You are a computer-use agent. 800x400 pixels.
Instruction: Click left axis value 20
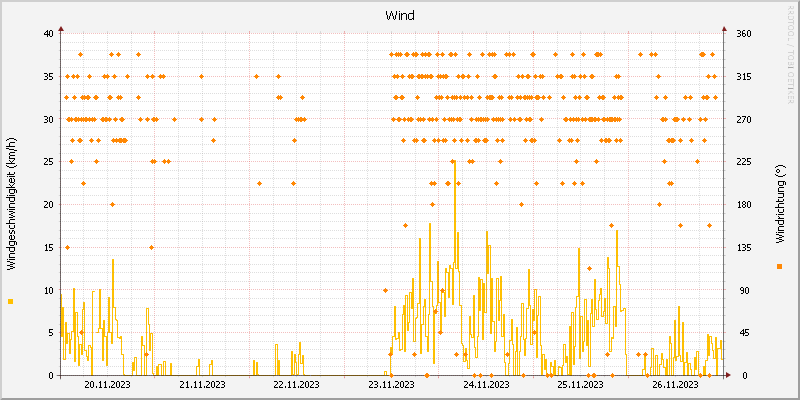pos(48,205)
